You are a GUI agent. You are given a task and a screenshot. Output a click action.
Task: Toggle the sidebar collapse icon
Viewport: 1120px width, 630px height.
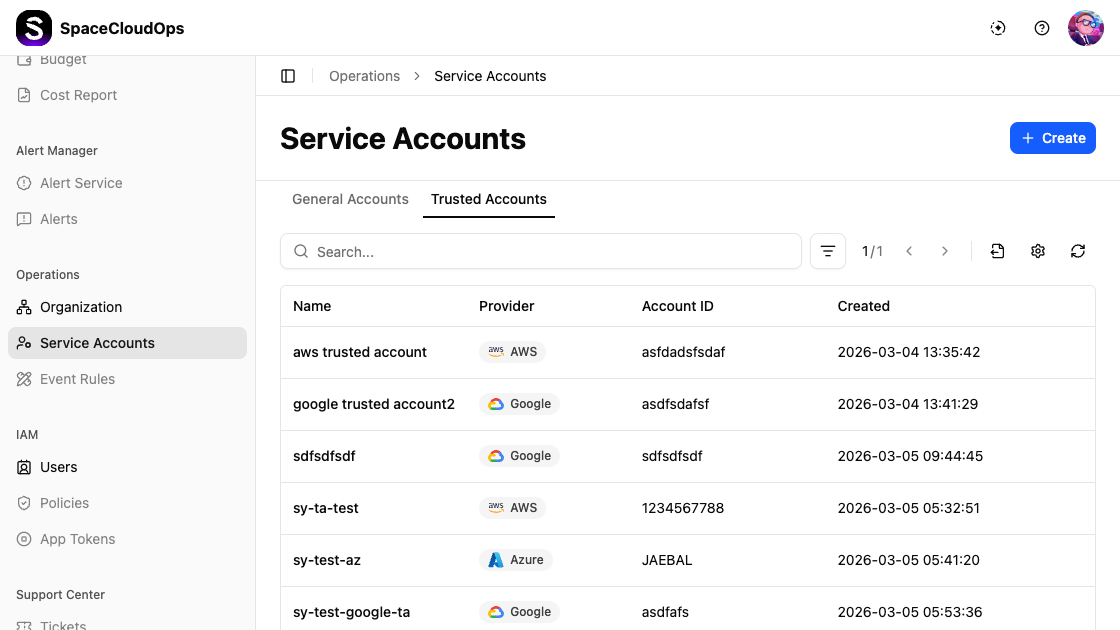click(x=288, y=76)
